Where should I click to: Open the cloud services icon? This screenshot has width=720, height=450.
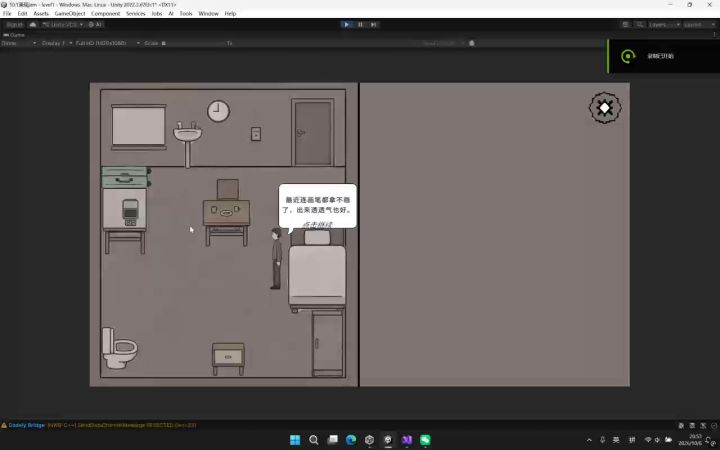pyautogui.click(x=33, y=24)
